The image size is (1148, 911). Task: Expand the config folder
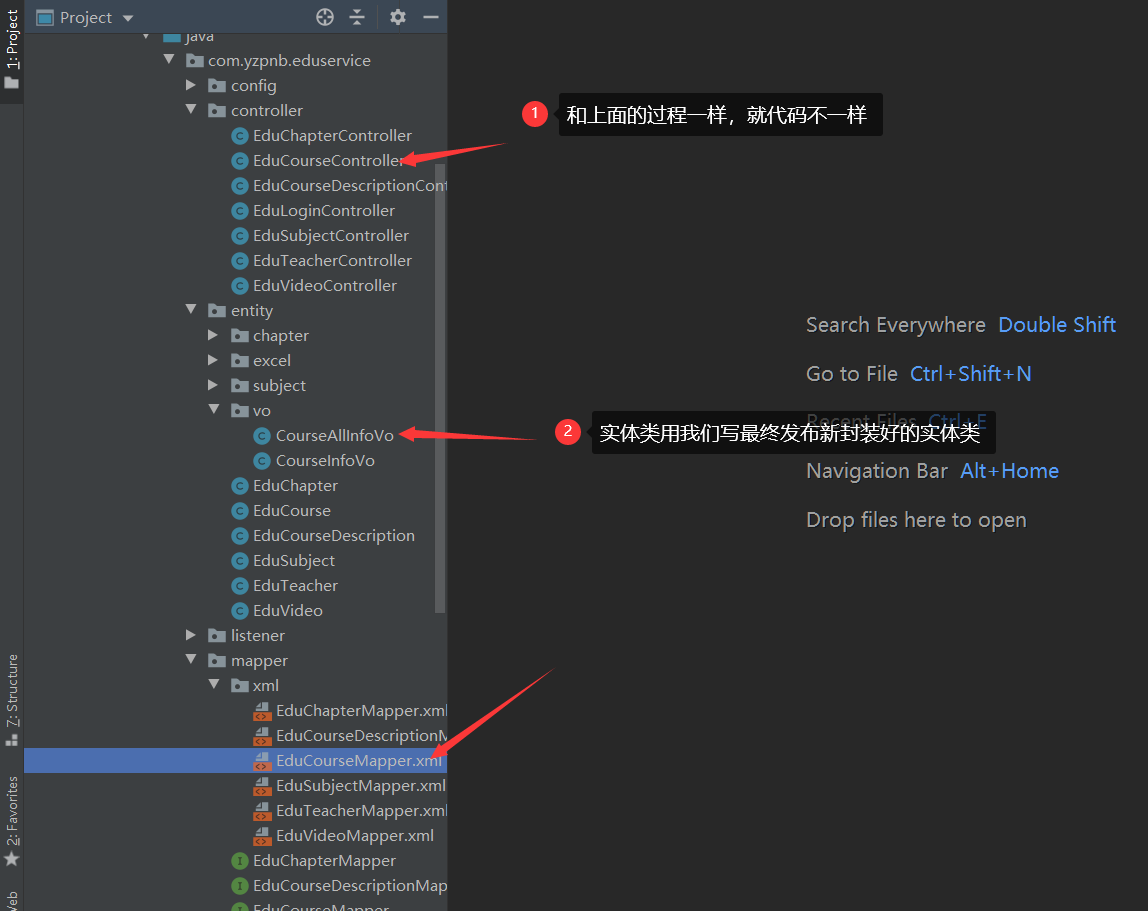point(192,85)
